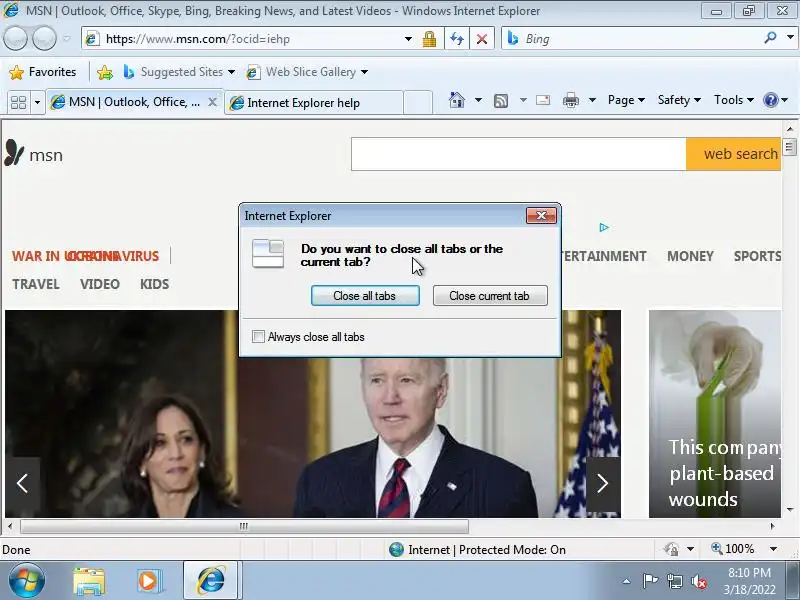Image resolution: width=800 pixels, height=600 pixels.
Task: Click Internet Explorer taskbar icon
Action: [210, 581]
